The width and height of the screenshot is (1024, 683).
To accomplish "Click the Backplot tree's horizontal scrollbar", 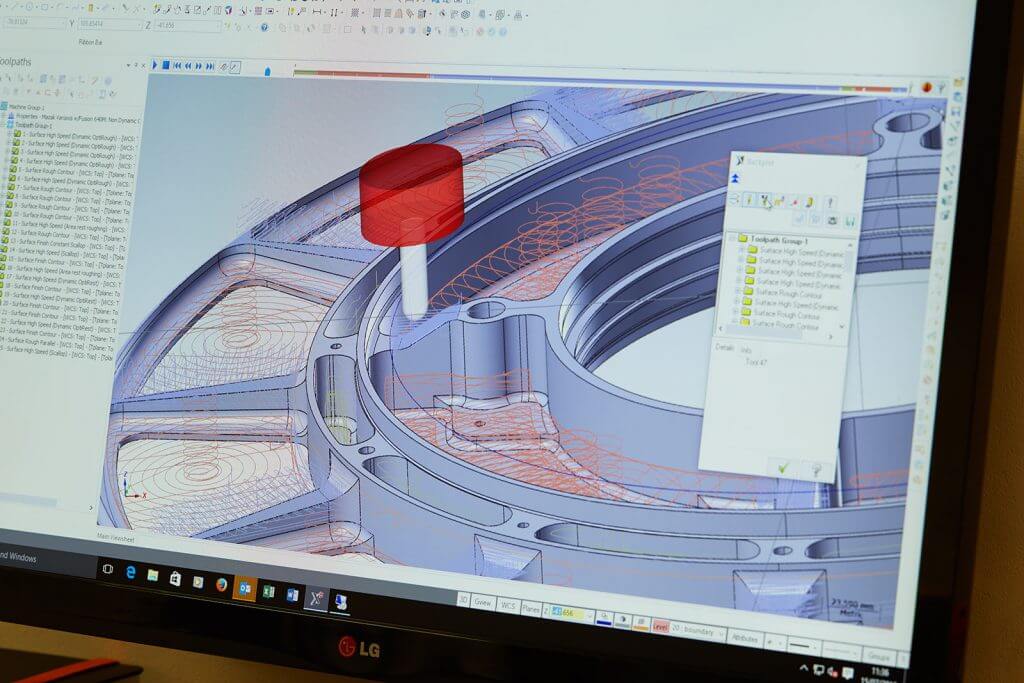I will (776, 333).
